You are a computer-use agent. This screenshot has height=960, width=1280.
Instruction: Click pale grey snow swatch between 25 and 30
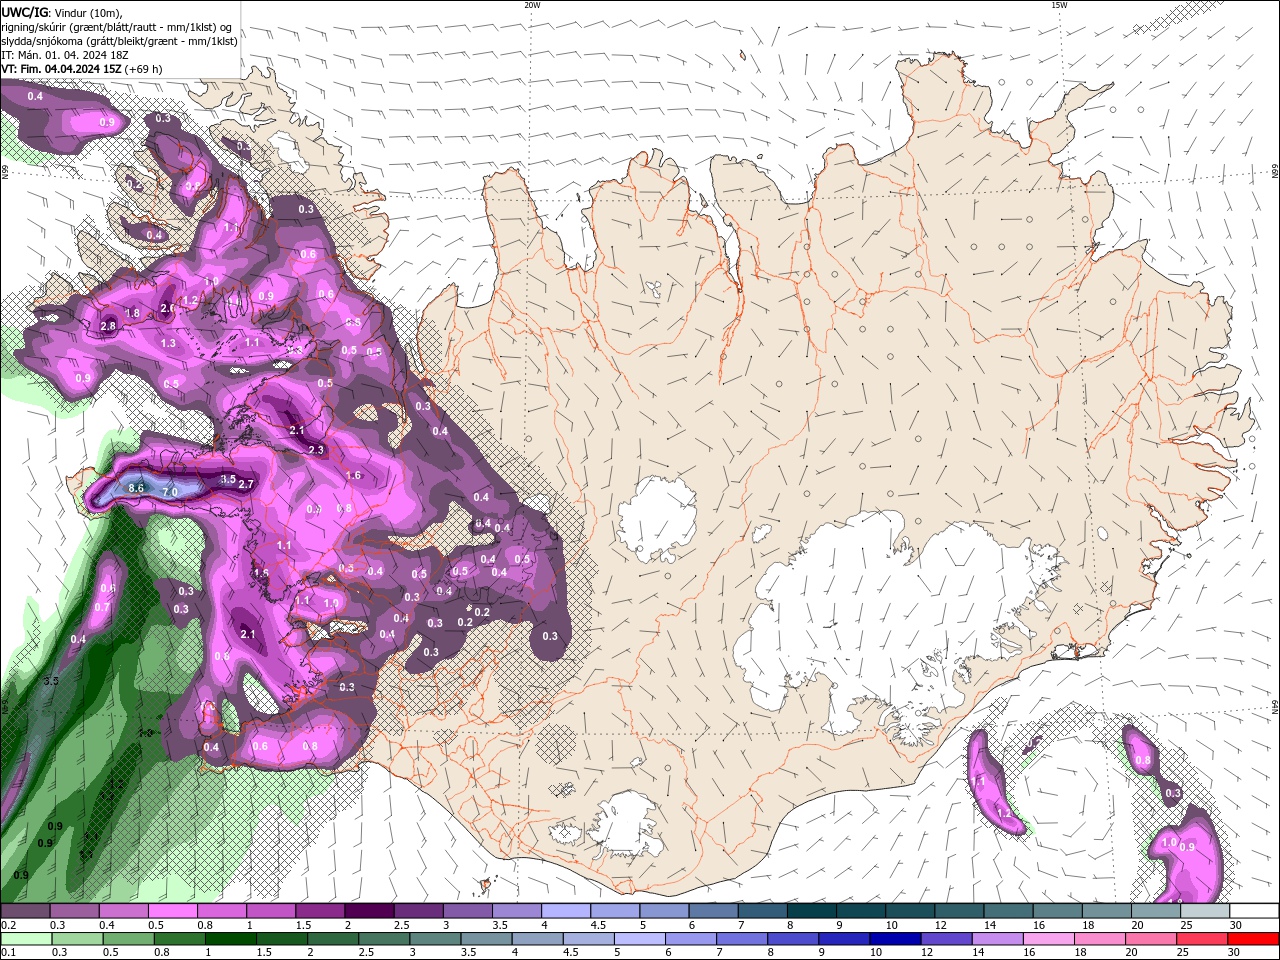[x=1205, y=911]
